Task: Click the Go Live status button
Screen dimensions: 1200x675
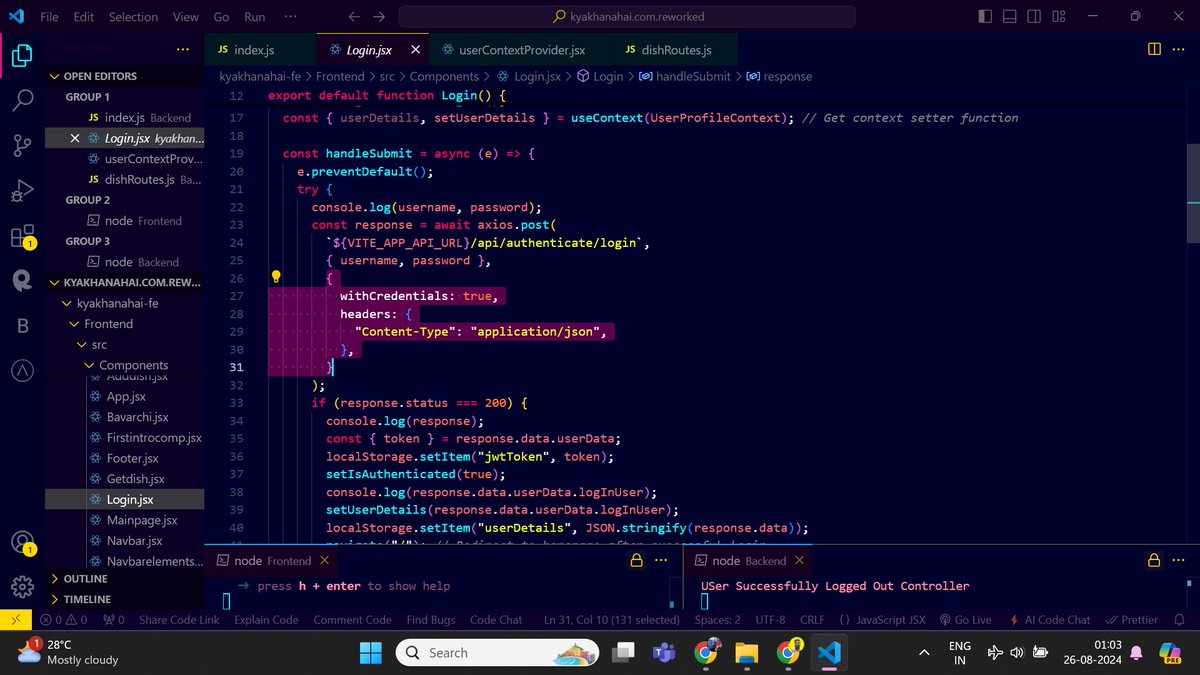Action: coord(966,620)
